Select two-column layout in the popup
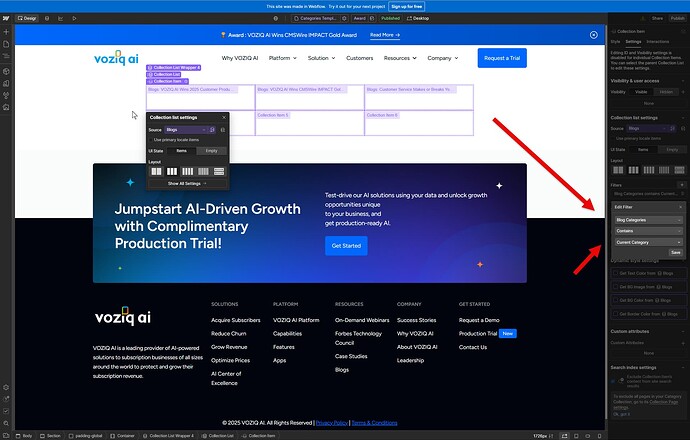The height and width of the screenshot is (440, 690). [x=156, y=172]
